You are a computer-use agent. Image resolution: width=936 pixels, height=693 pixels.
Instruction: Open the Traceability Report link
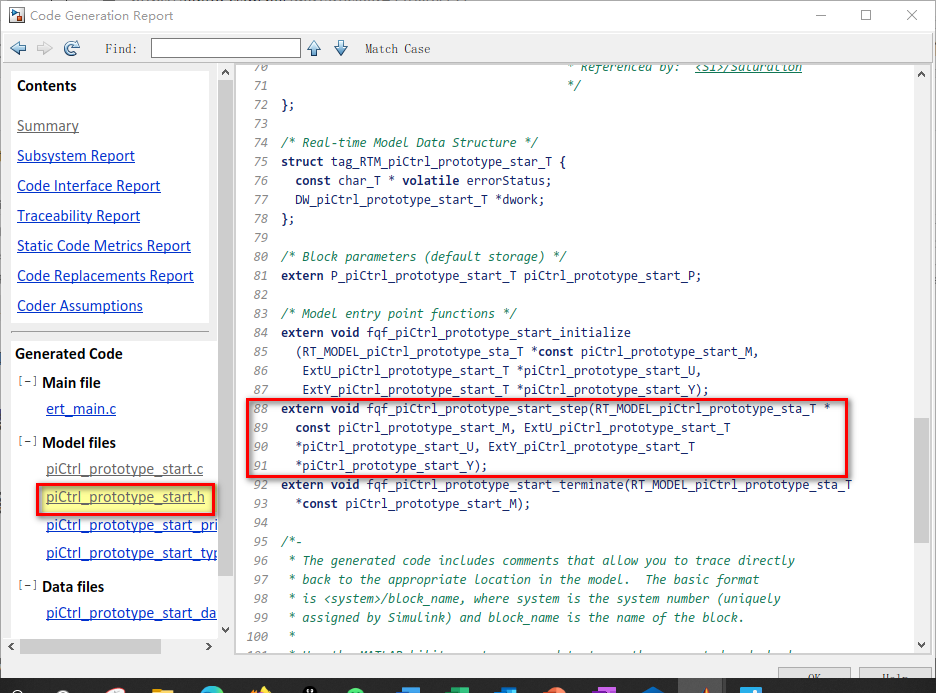click(78, 215)
